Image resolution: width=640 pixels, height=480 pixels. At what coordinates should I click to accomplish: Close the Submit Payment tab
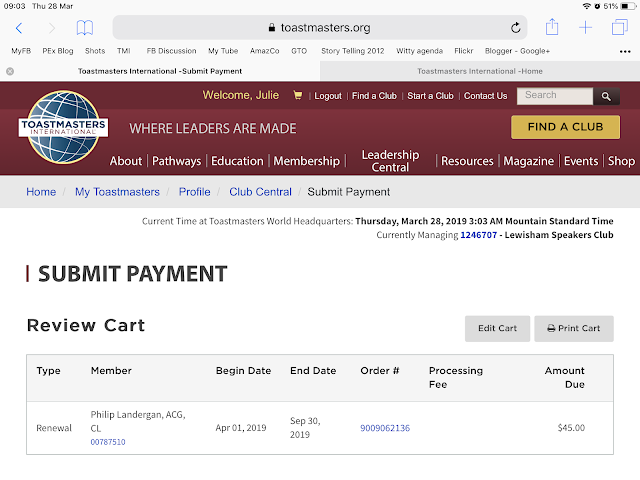[10, 71]
